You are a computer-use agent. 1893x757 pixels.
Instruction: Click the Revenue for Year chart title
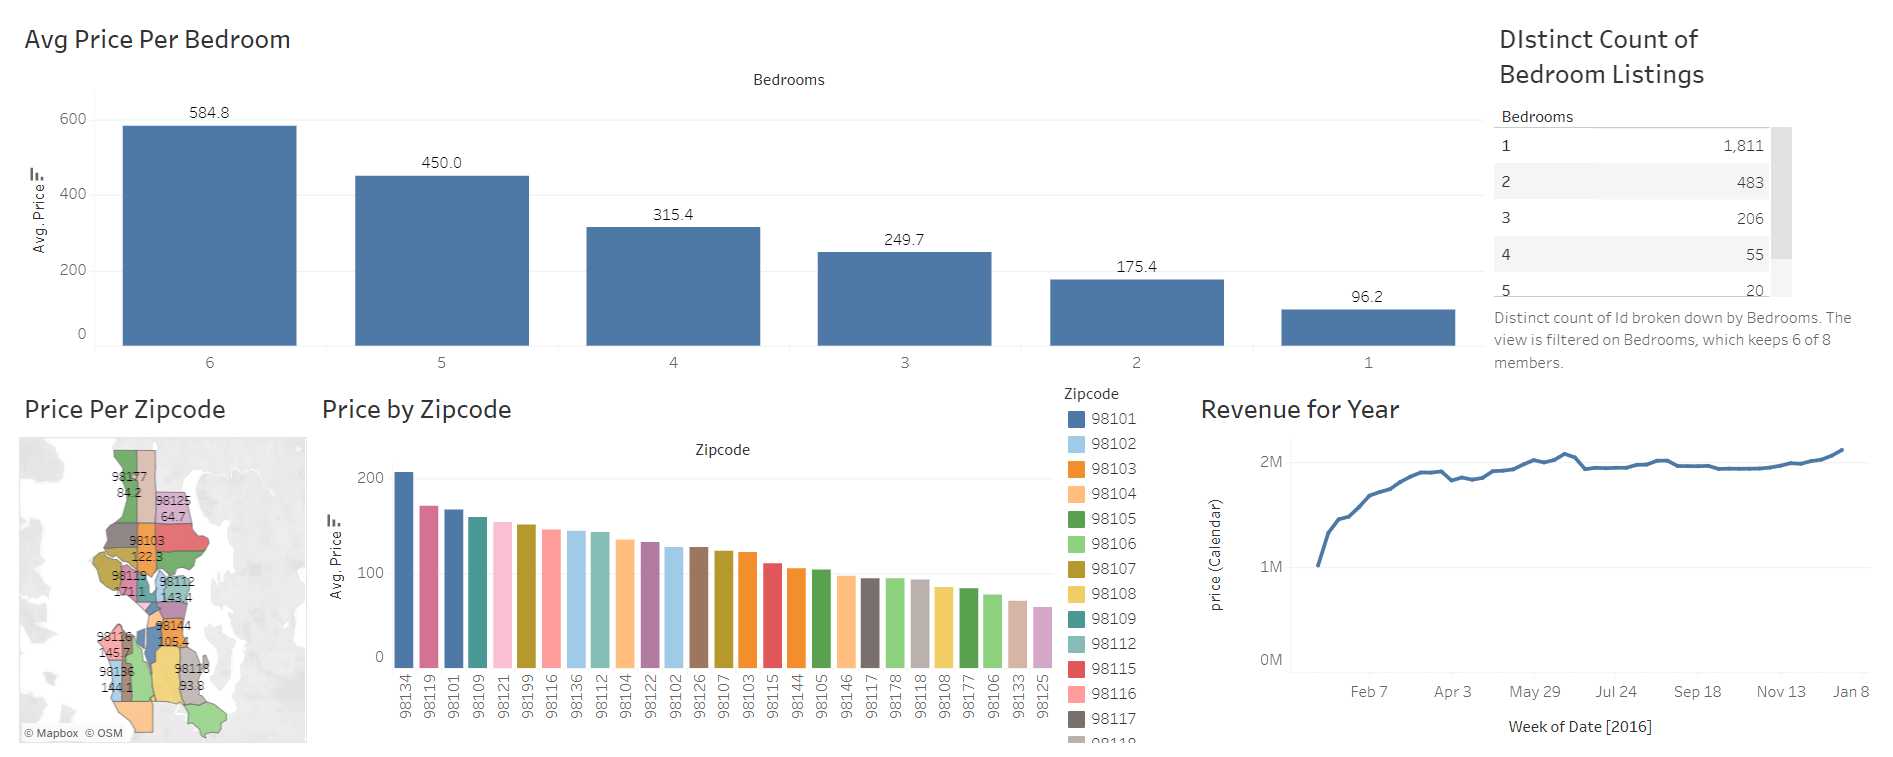[1300, 410]
